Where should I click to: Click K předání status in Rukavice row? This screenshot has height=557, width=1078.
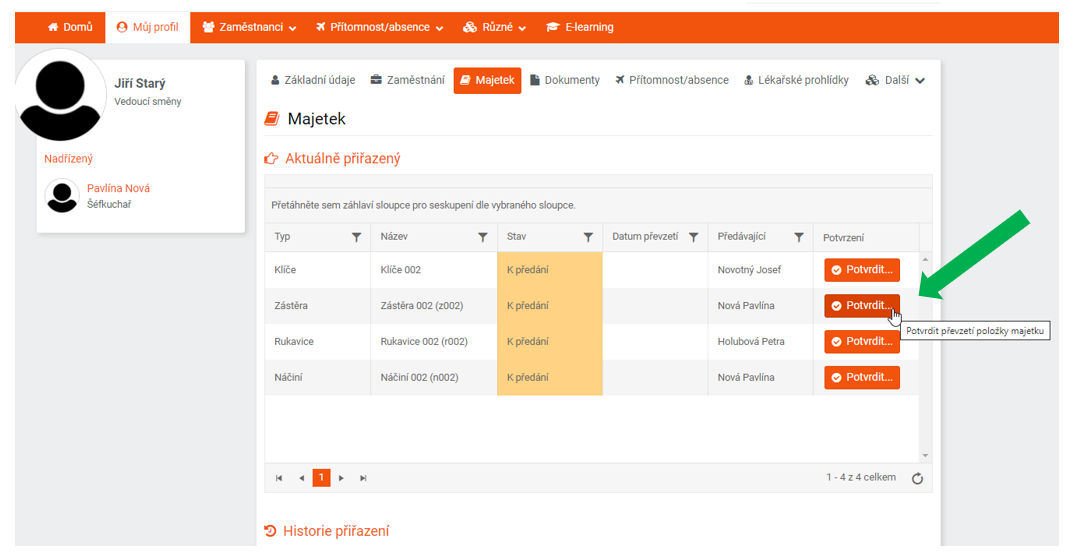[550, 342]
